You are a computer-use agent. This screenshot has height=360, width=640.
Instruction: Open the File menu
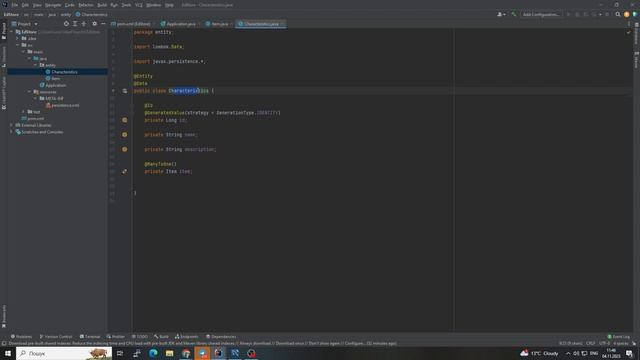pos(15,5)
